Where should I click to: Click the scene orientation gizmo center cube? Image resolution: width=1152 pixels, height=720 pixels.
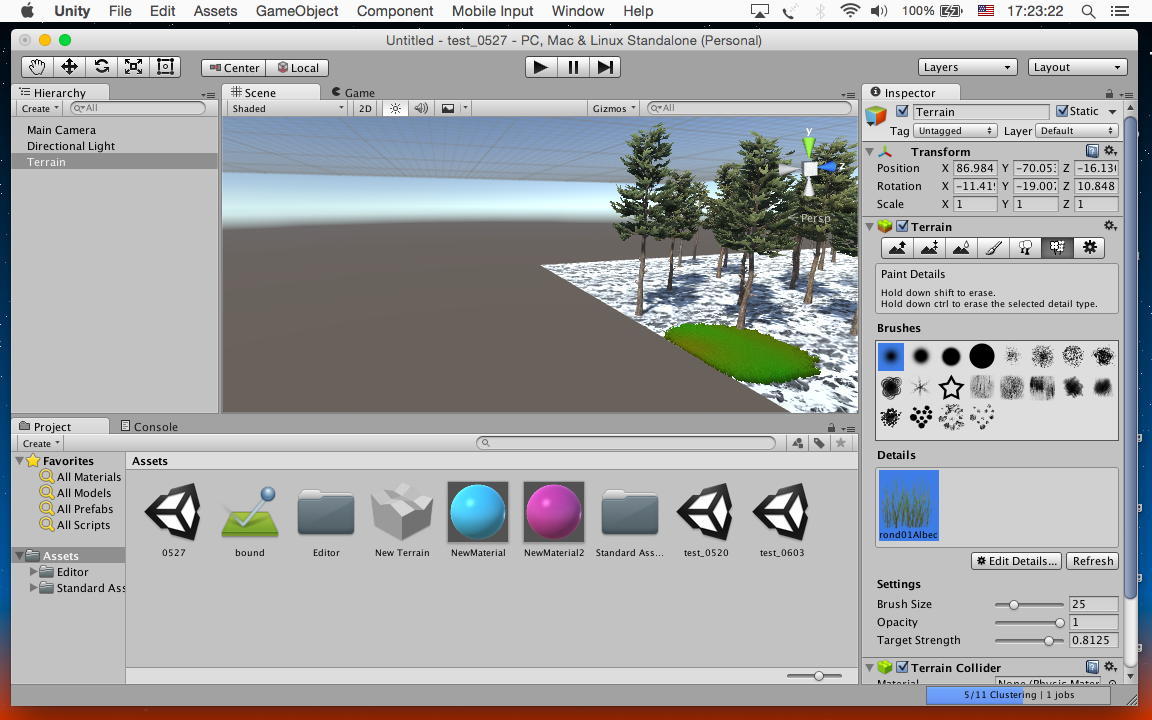pos(810,169)
